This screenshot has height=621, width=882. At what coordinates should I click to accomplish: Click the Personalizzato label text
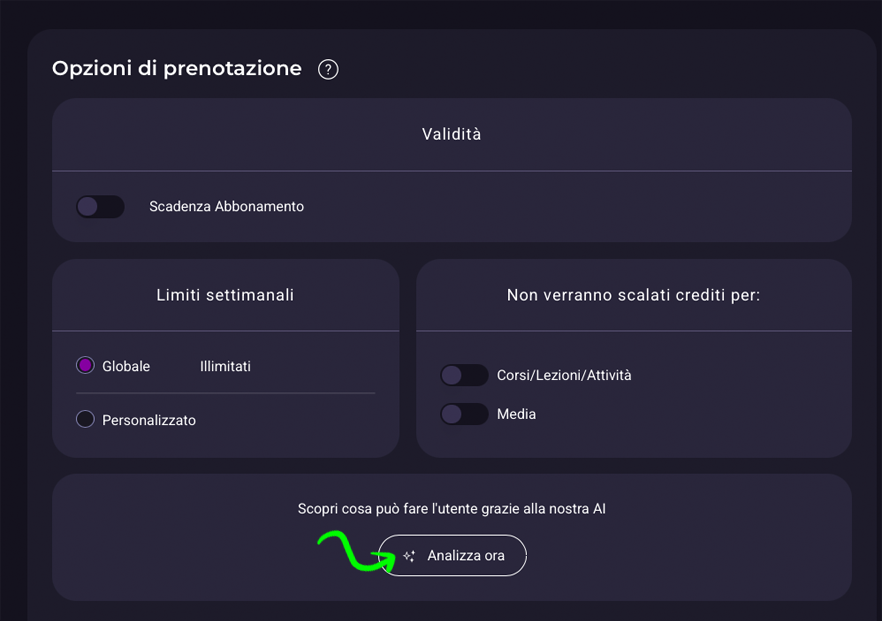(149, 420)
